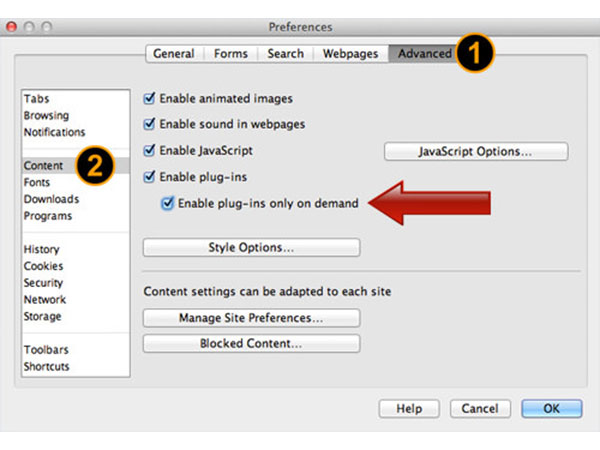The height and width of the screenshot is (450, 600).
Task: Toggle the Enable animated images checkbox
Action: [x=150, y=98]
